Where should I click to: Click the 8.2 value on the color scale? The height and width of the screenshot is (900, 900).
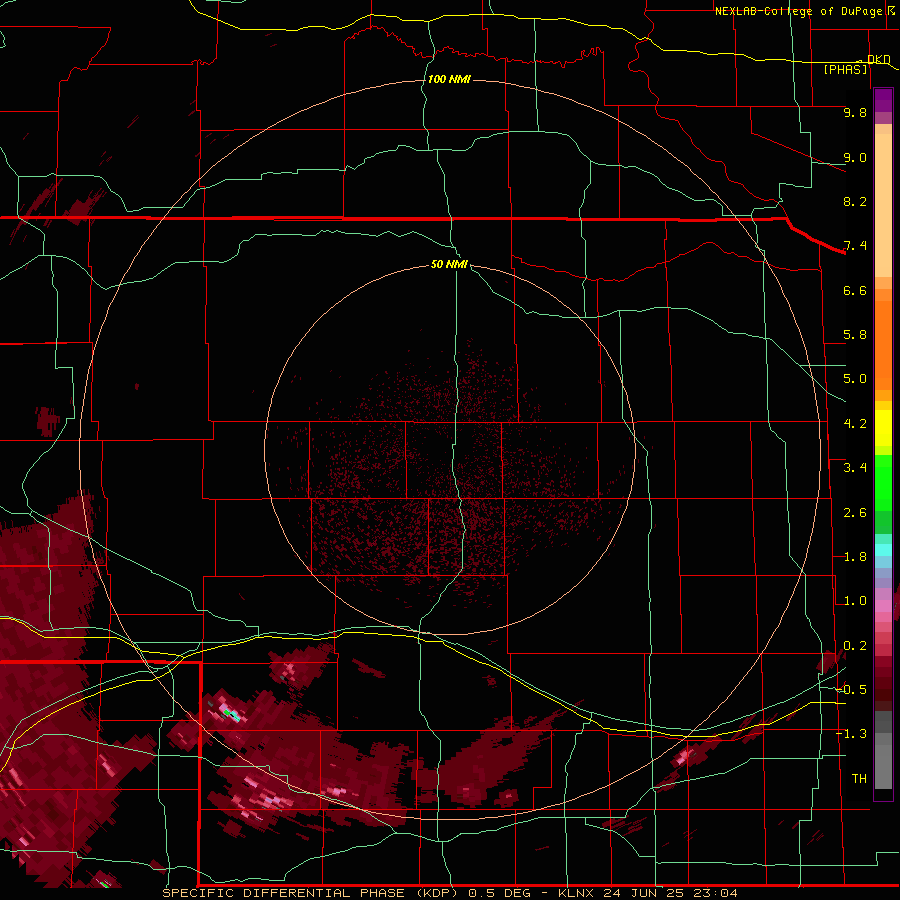pos(855,201)
